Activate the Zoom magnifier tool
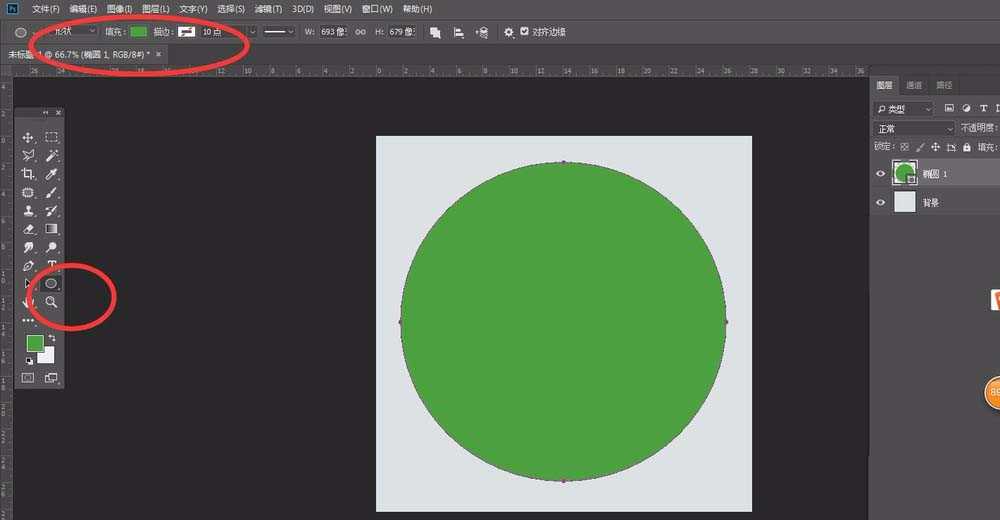Image resolution: width=1000 pixels, height=520 pixels. click(51, 301)
